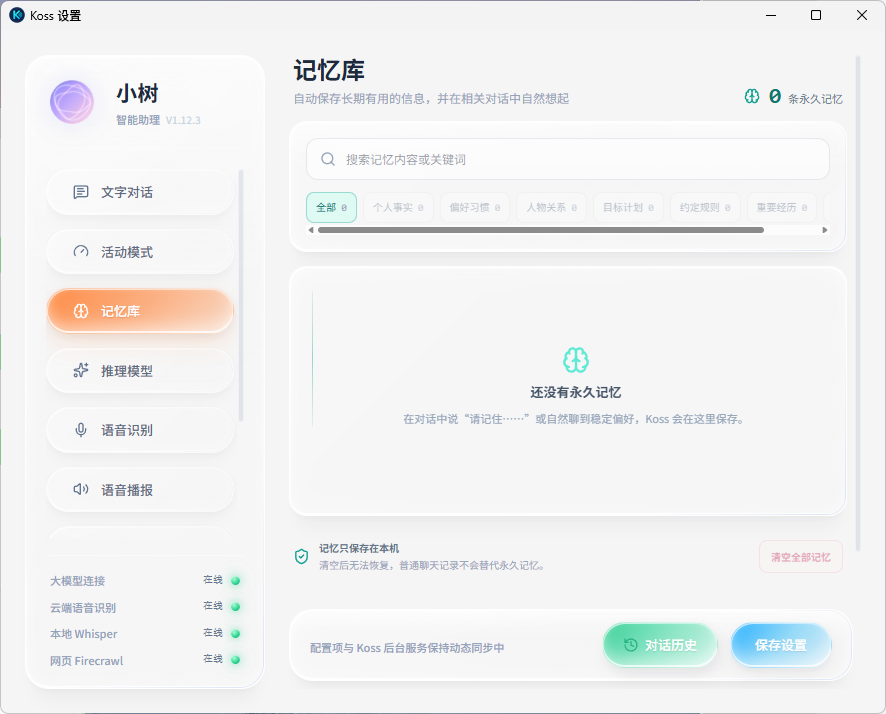Click 保存设置 to save settings

click(x=781, y=645)
